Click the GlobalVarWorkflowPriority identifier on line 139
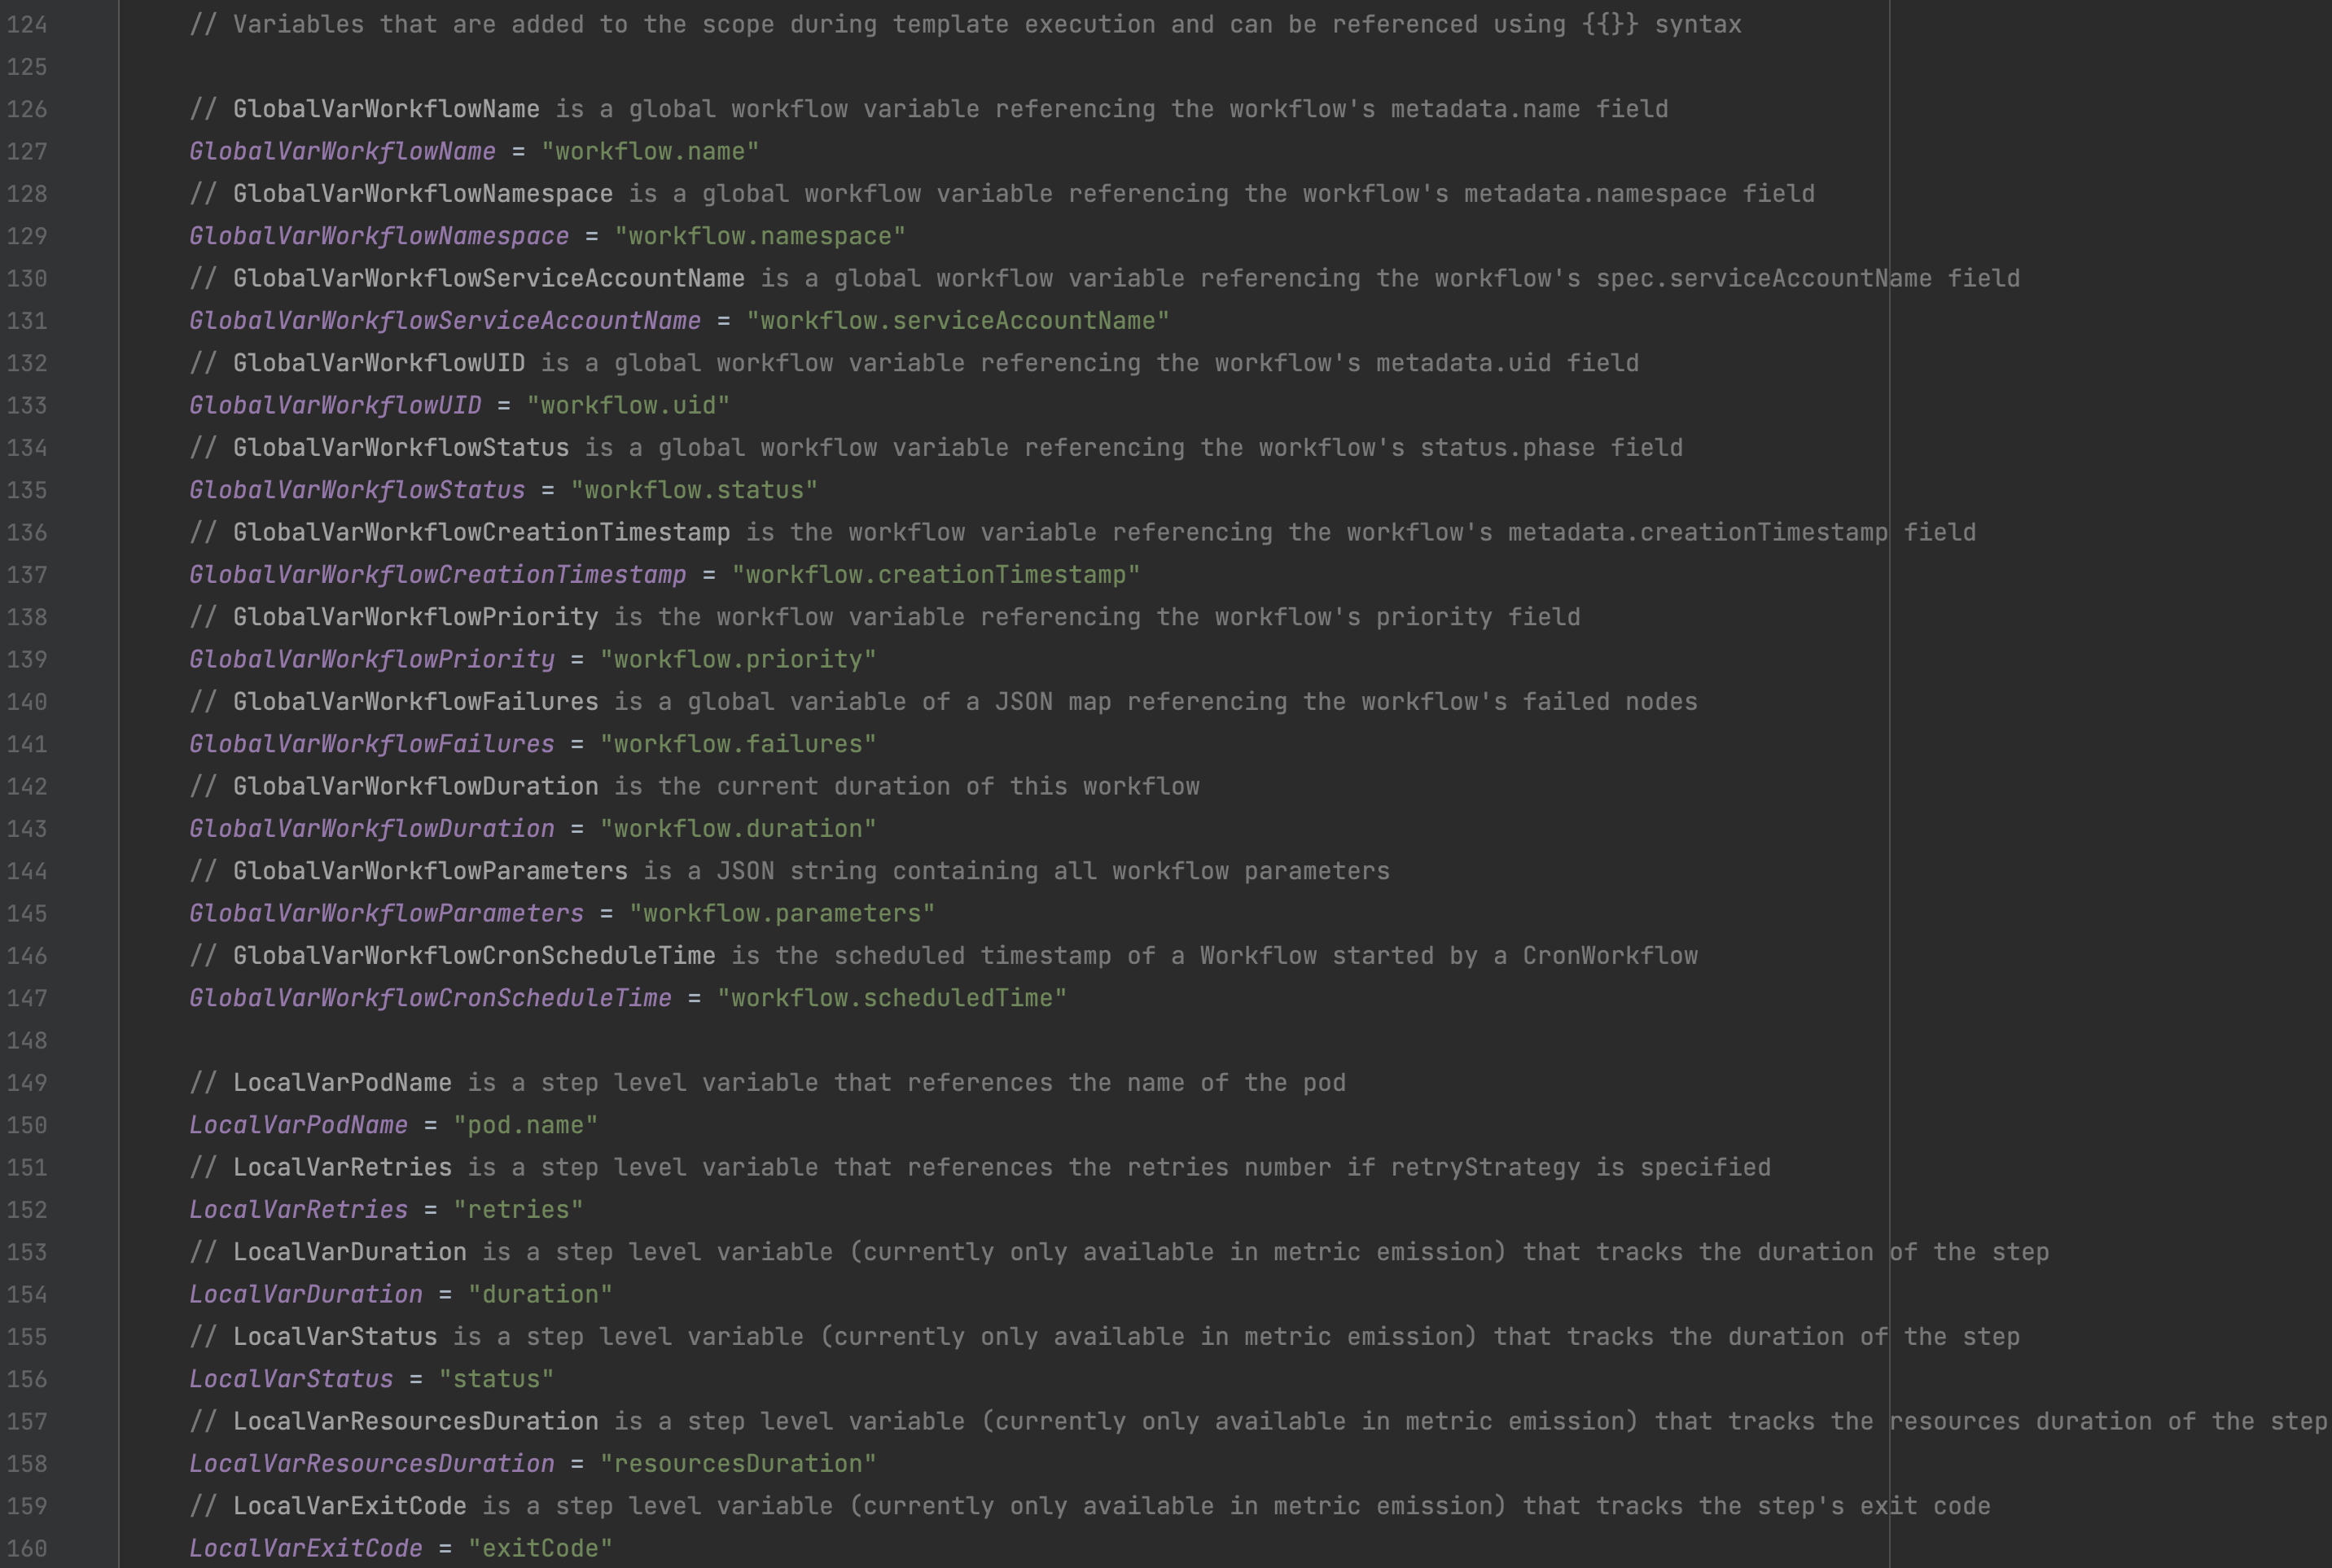The width and height of the screenshot is (2332, 1568). click(371, 659)
